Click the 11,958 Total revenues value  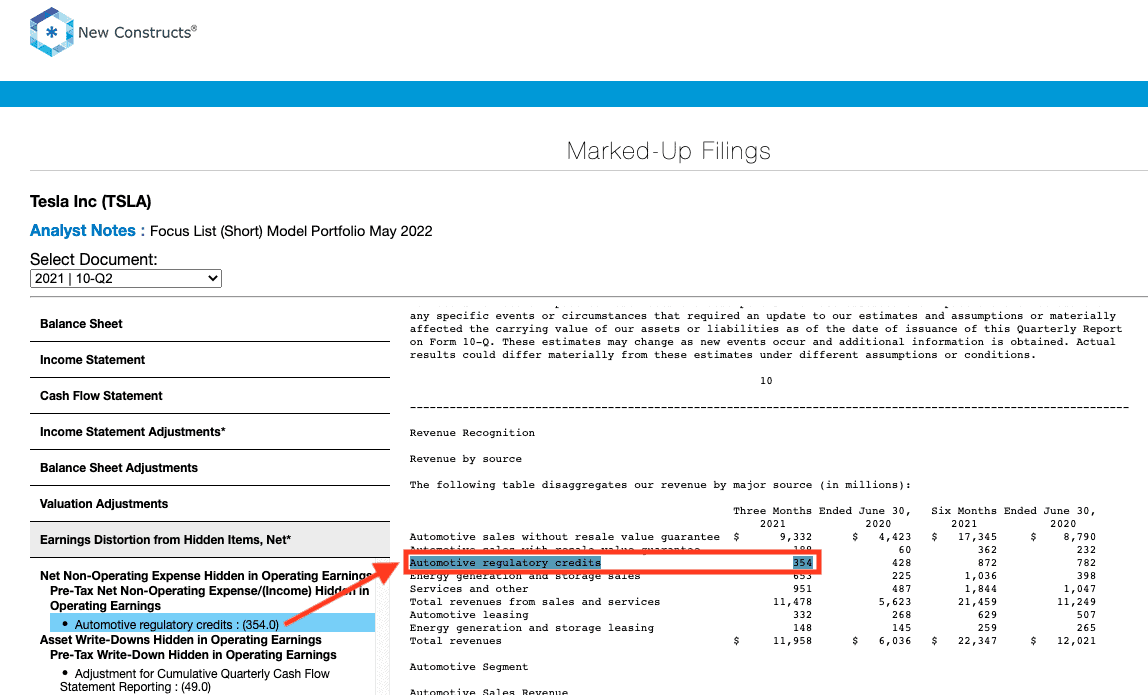click(x=793, y=641)
